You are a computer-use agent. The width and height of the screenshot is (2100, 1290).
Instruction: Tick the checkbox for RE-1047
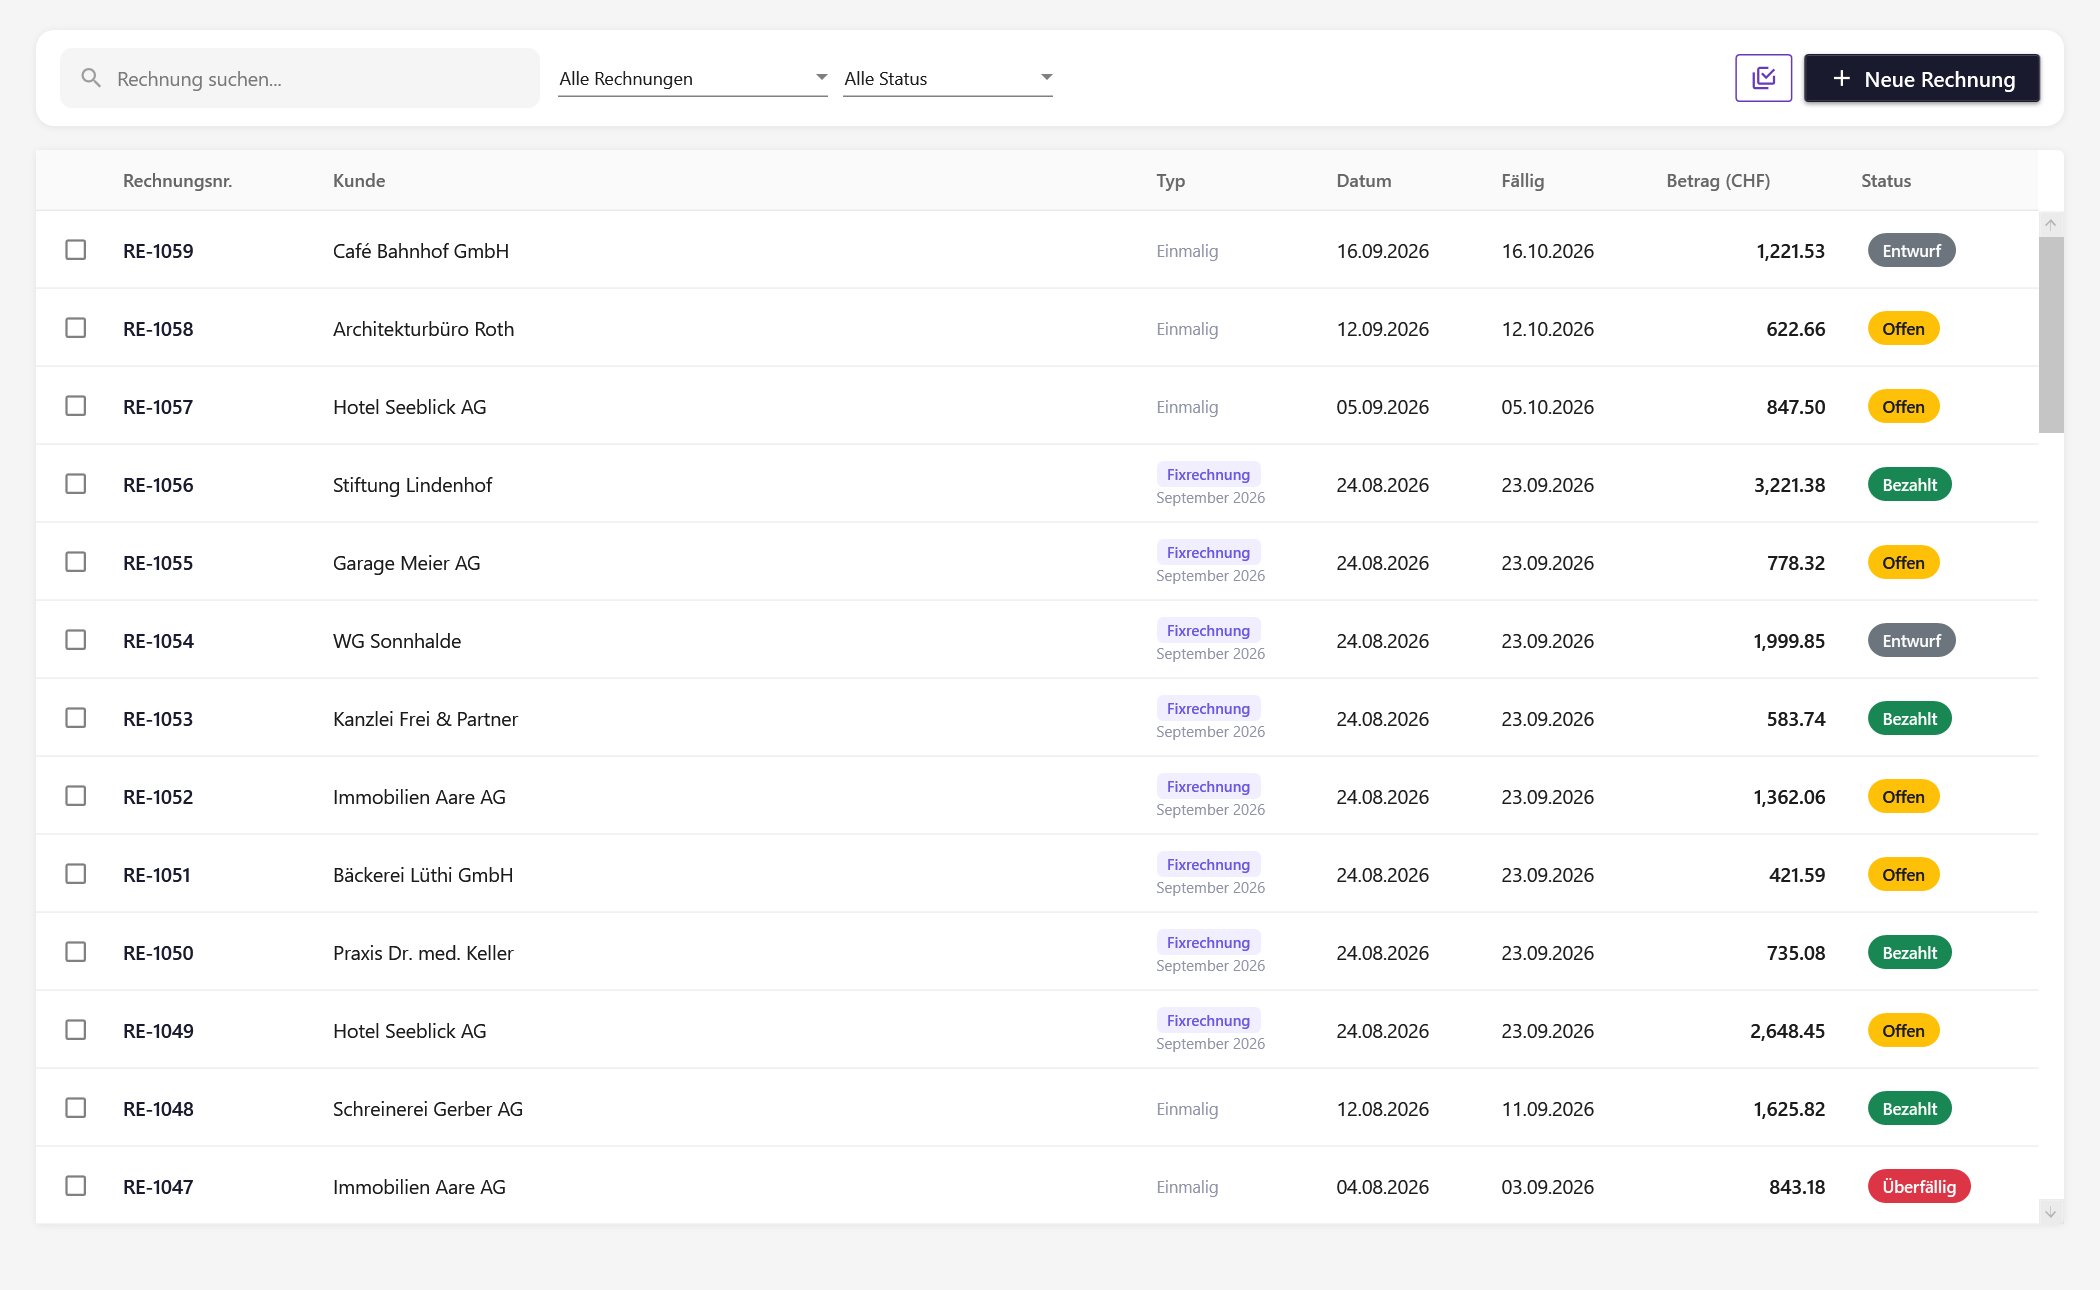(76, 1186)
